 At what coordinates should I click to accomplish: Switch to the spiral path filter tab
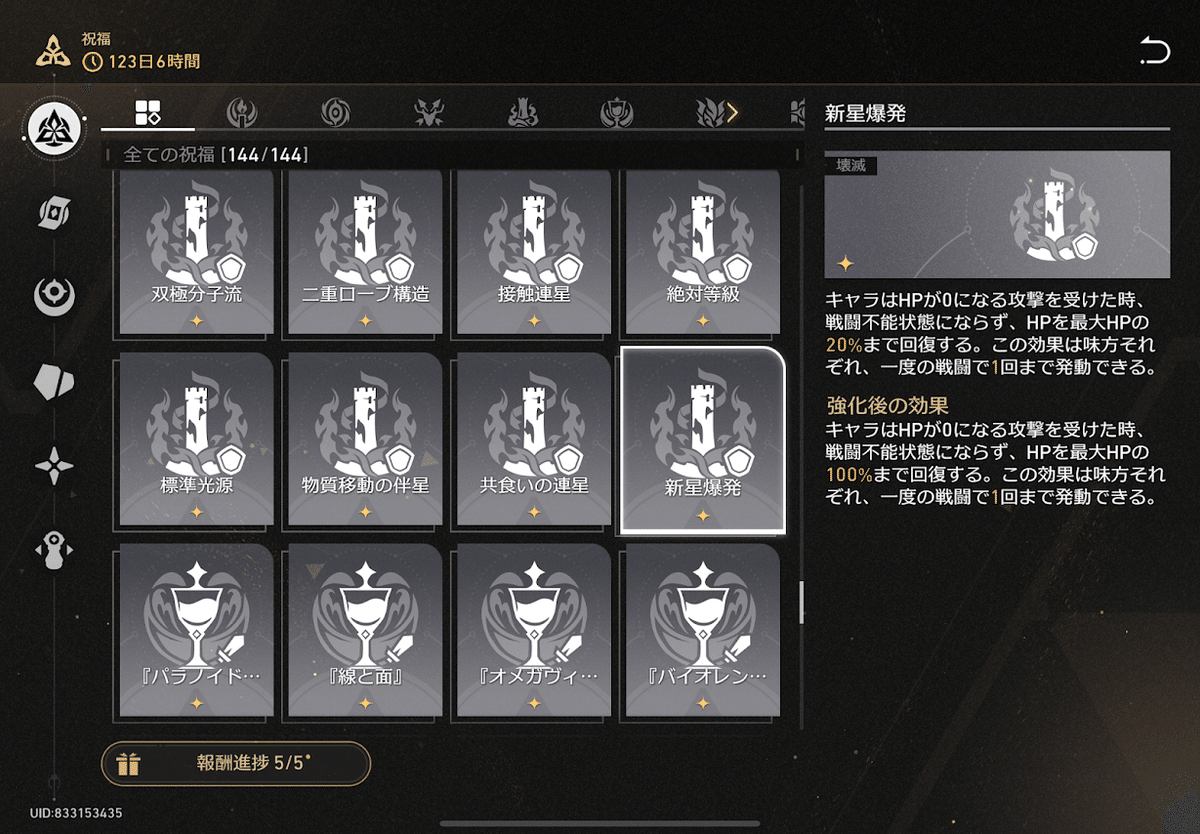(x=335, y=113)
